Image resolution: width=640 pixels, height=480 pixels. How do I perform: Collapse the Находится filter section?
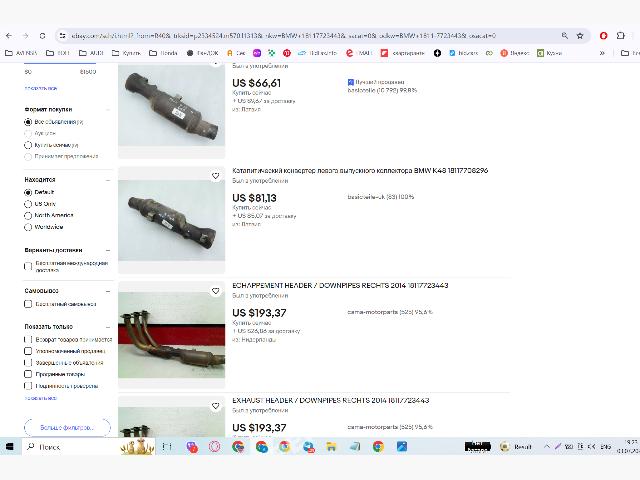point(108,180)
